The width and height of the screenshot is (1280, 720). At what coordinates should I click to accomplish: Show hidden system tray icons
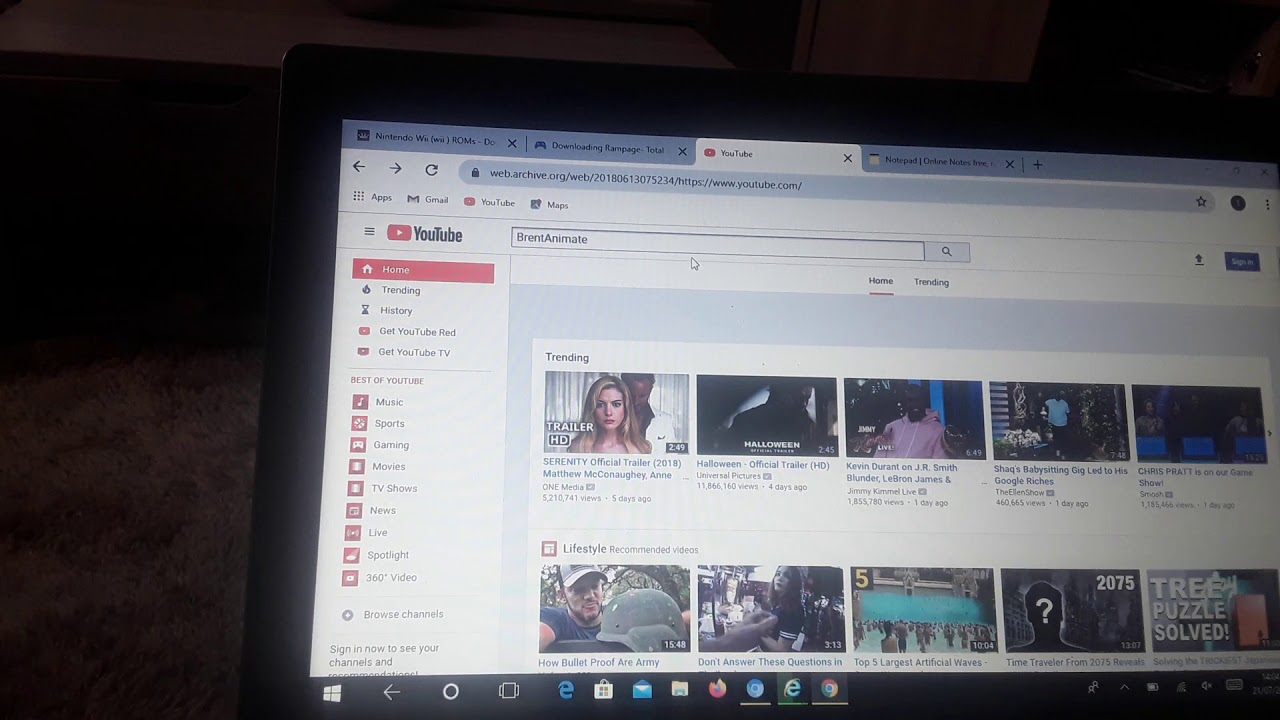[1124, 687]
